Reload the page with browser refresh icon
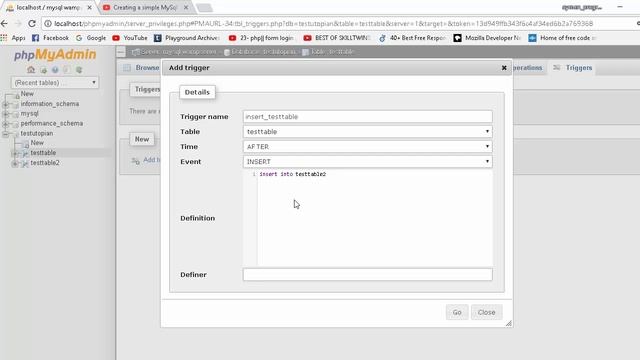The image size is (640, 360). pyautogui.click(x=32, y=24)
